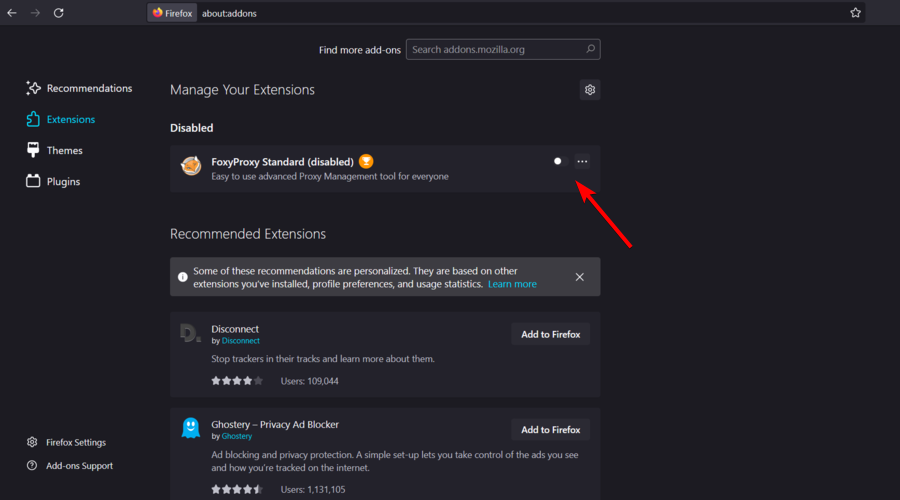Click Ghostery – Privacy Ad Blocker title

click(x=275, y=424)
